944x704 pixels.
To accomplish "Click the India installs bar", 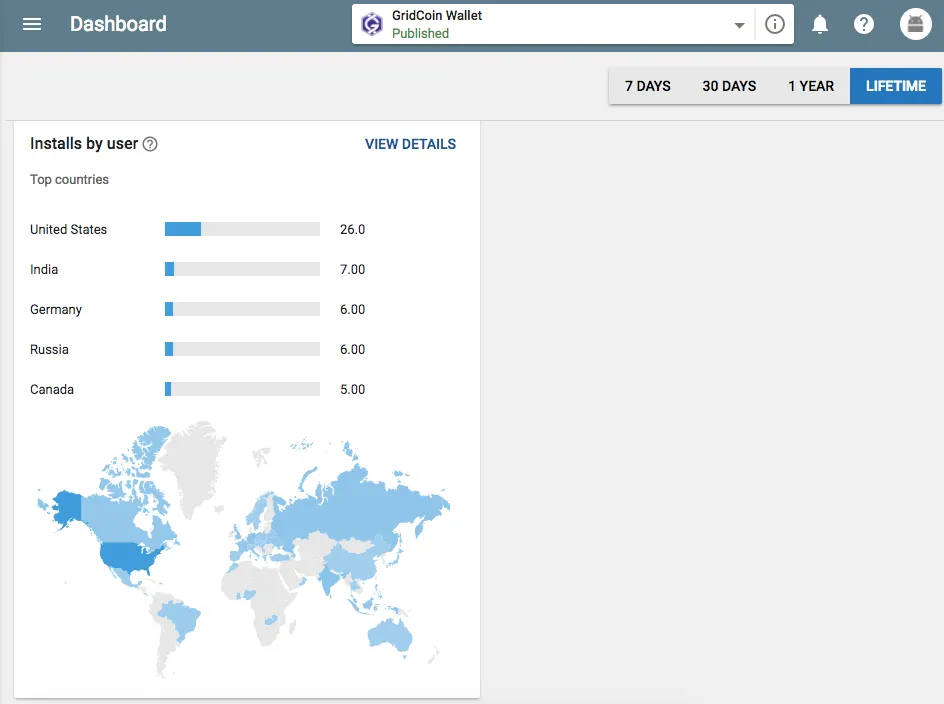I will [x=242, y=269].
